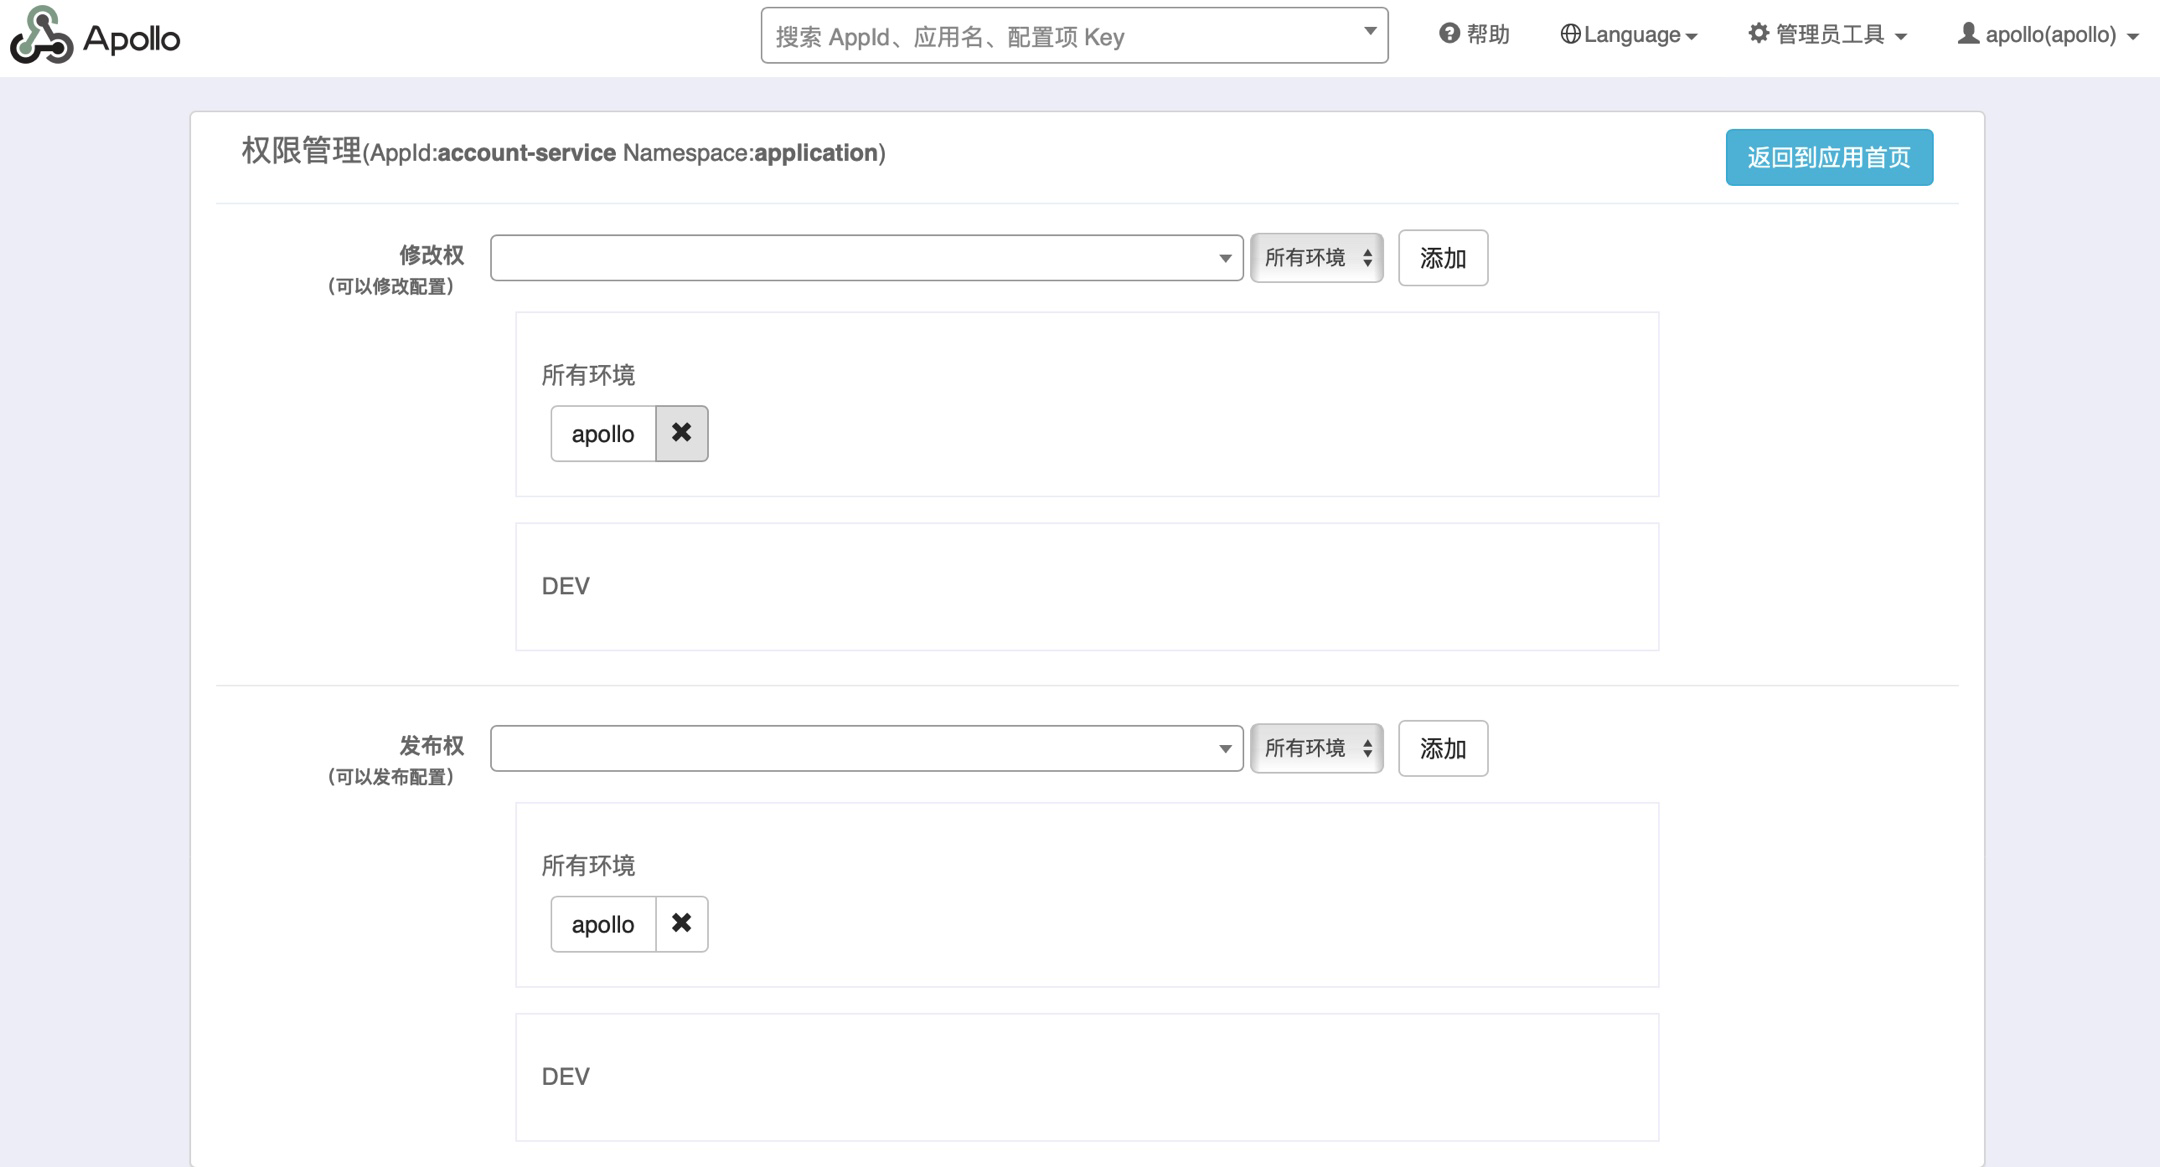The image size is (2160, 1167).
Task: Open the top search box dropdown arrow
Action: click(x=1370, y=32)
